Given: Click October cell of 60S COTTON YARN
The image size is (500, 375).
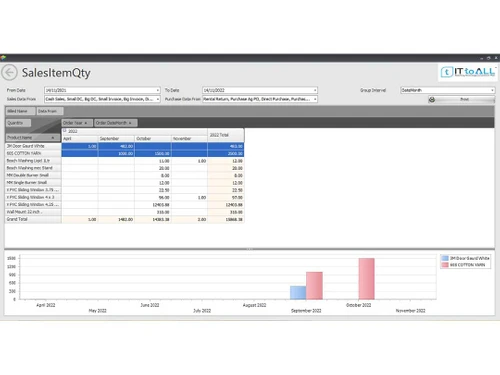Looking at the screenshot, I should click(153, 154).
